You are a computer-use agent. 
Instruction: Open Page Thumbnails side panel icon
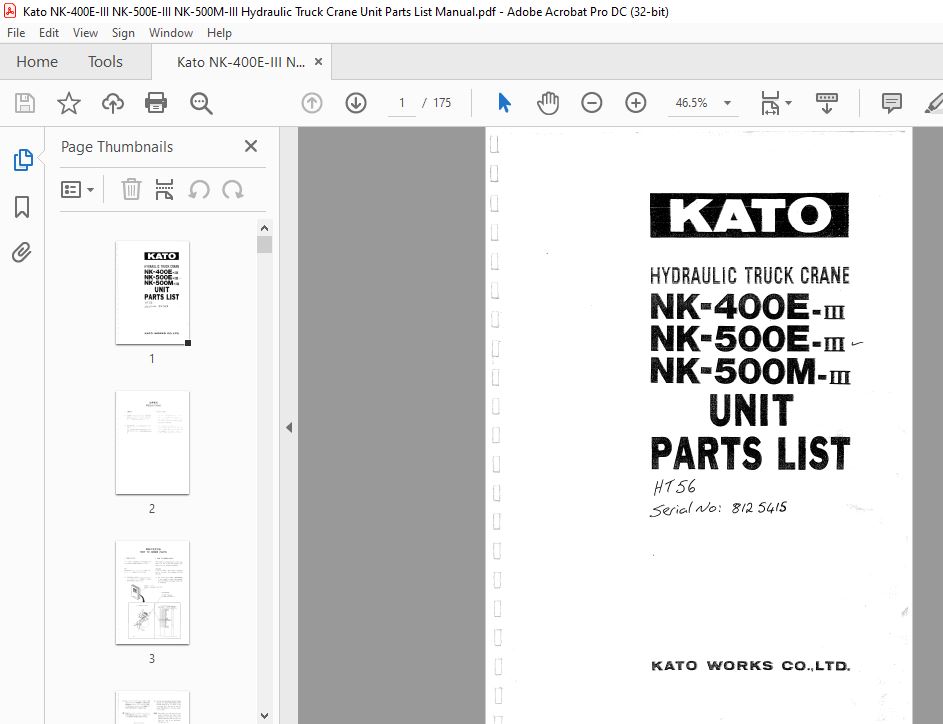click(23, 160)
